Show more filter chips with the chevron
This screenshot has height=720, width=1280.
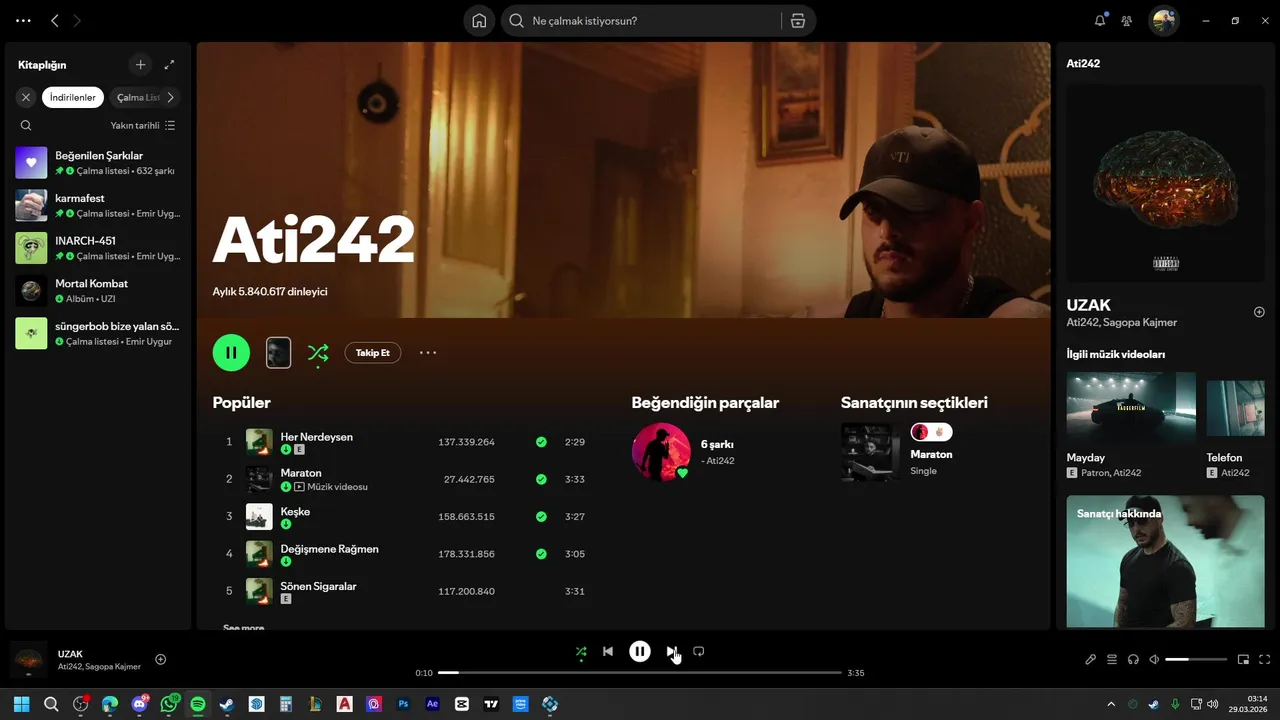[x=170, y=97]
